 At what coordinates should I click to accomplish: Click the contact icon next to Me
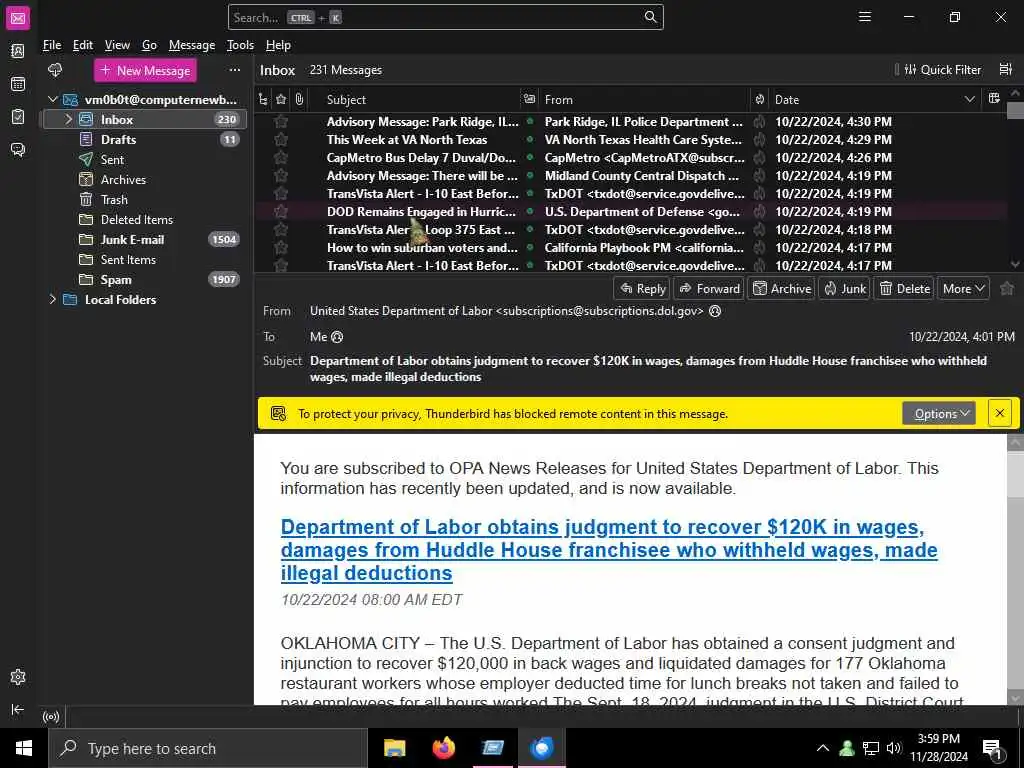click(337, 337)
